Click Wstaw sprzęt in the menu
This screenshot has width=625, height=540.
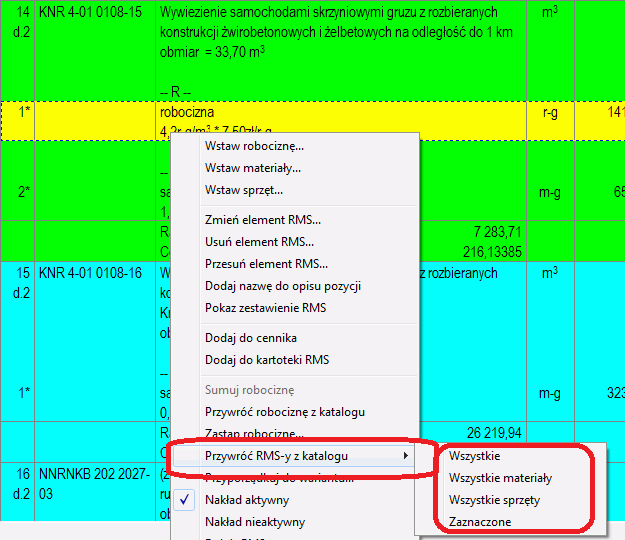[243, 190]
